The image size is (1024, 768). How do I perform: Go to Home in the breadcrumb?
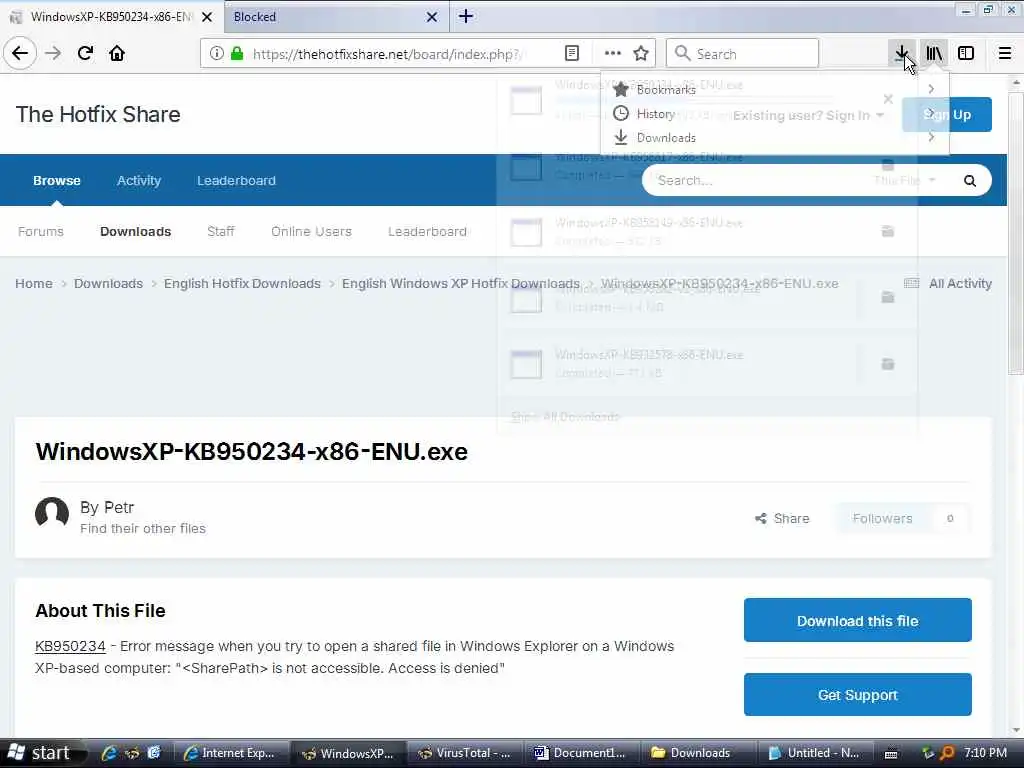34,283
